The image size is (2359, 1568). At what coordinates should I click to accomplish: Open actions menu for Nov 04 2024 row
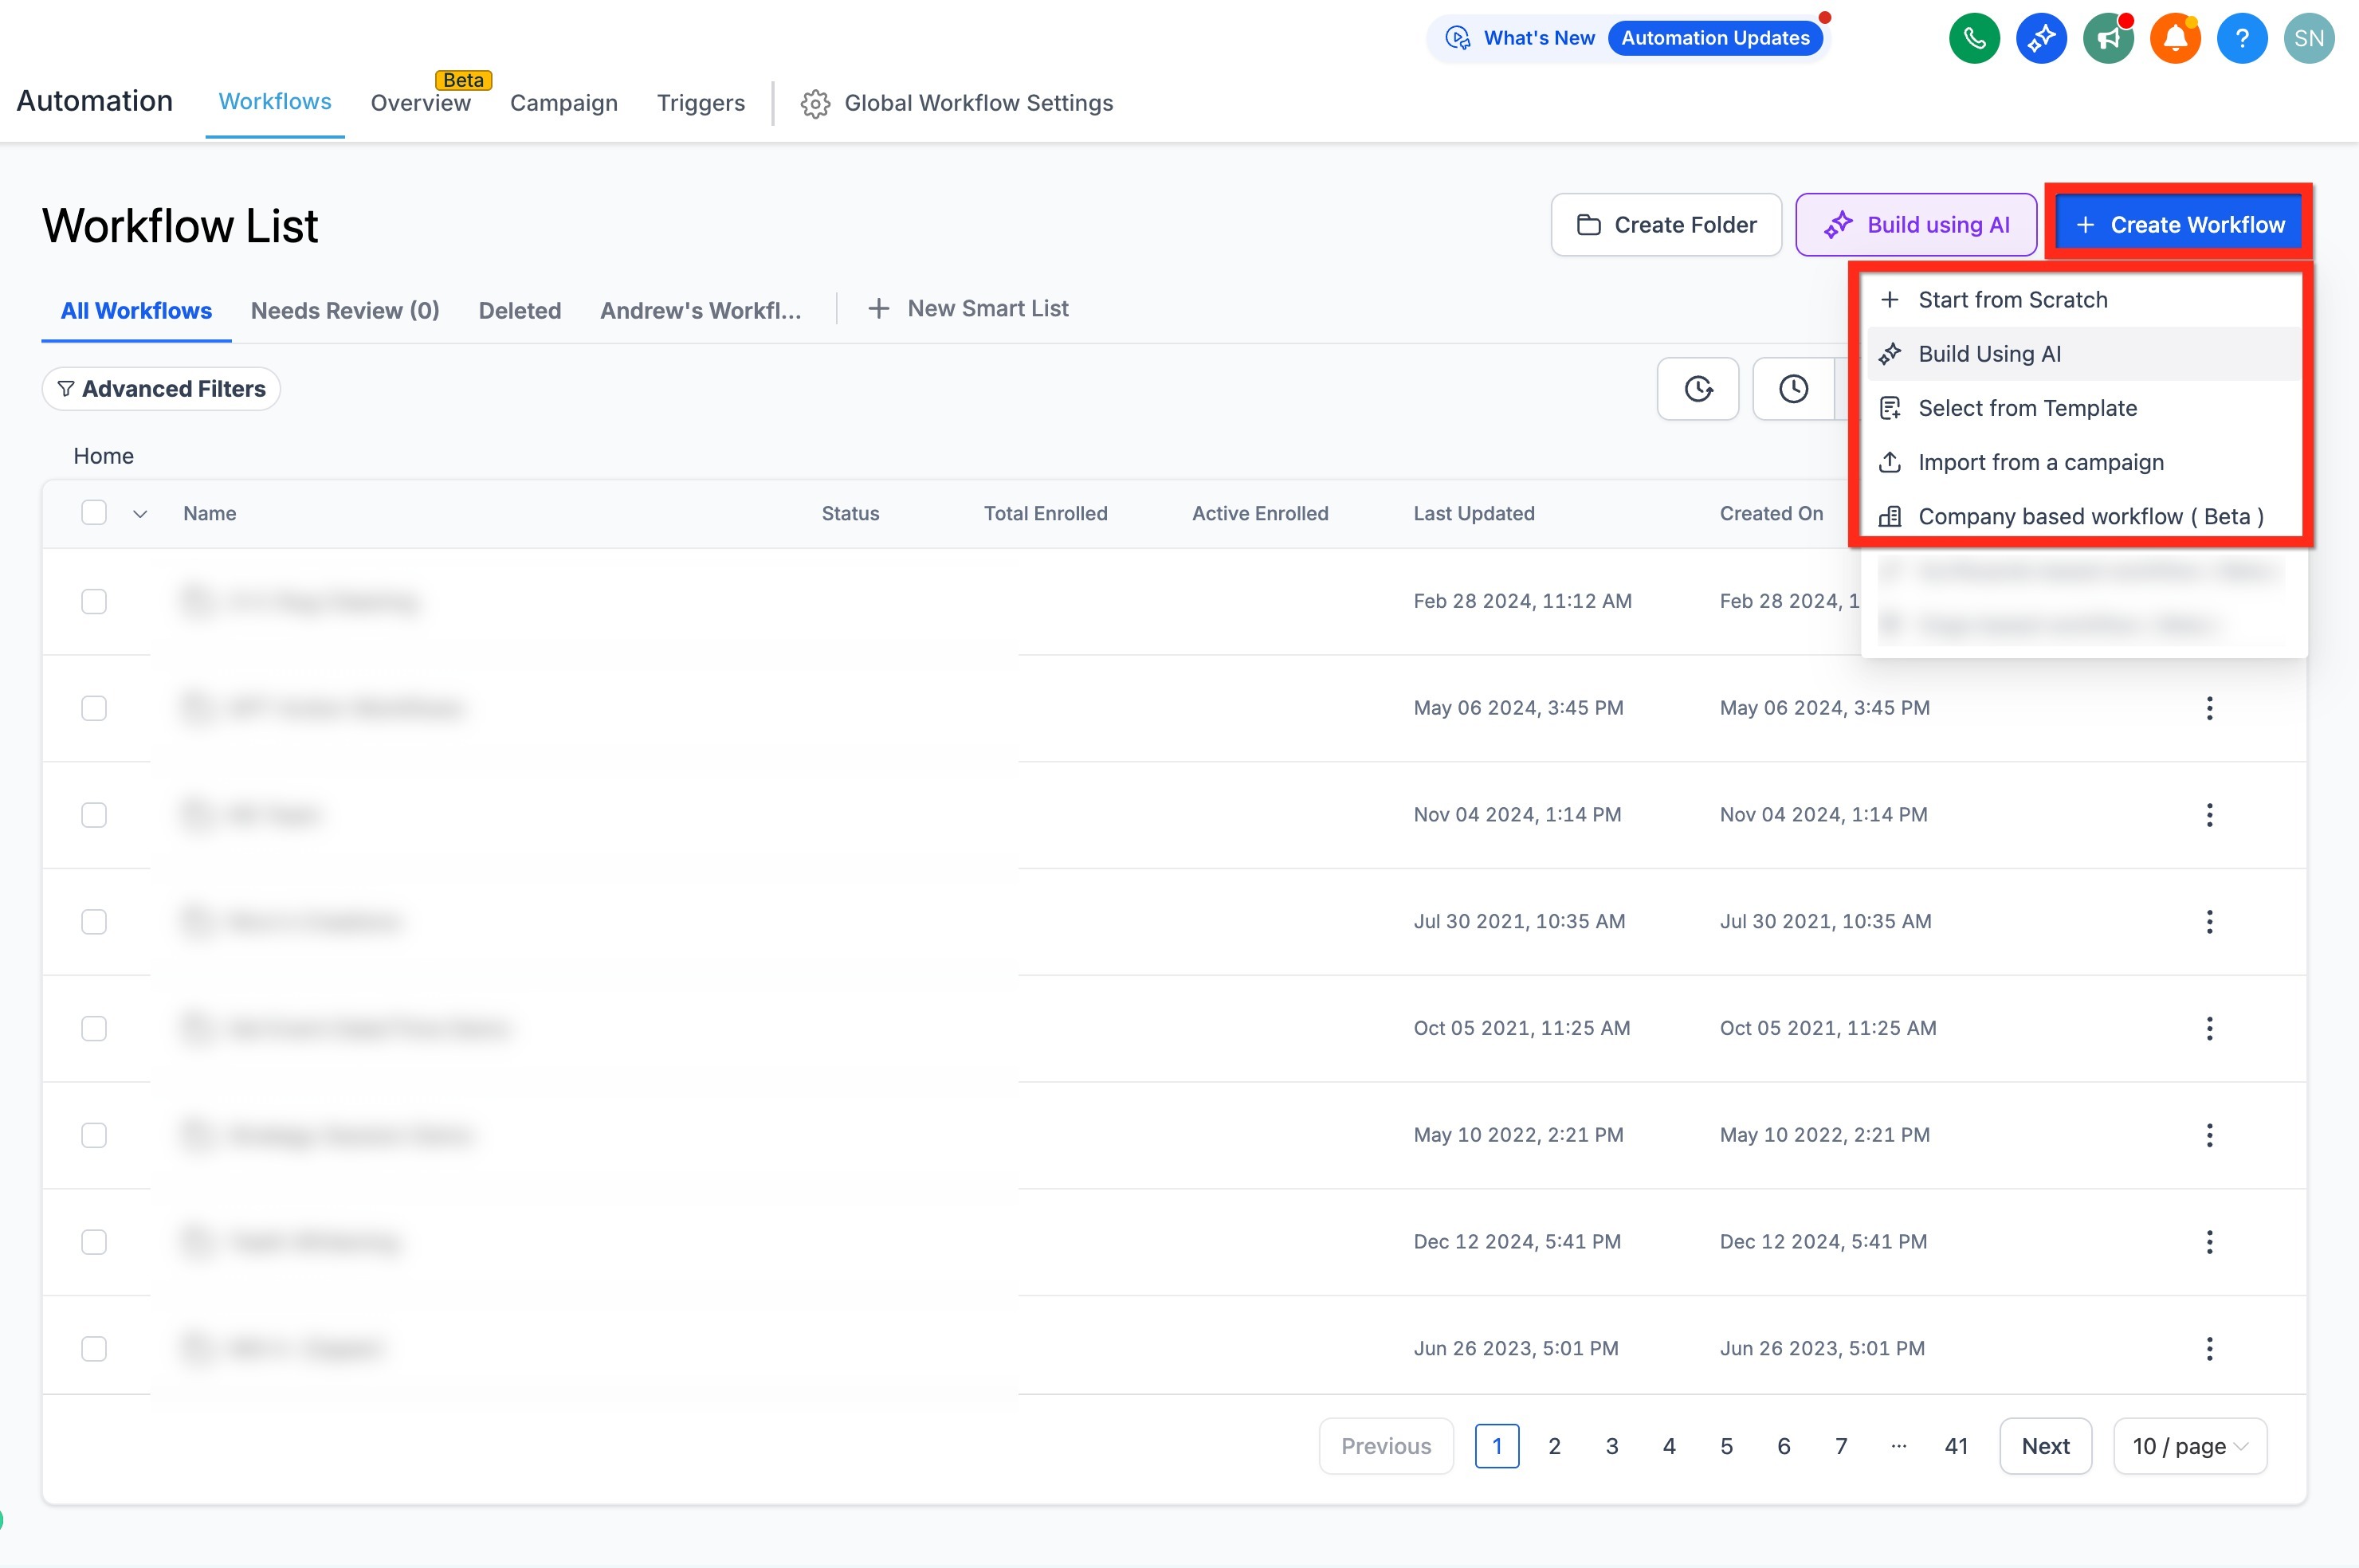[2209, 815]
